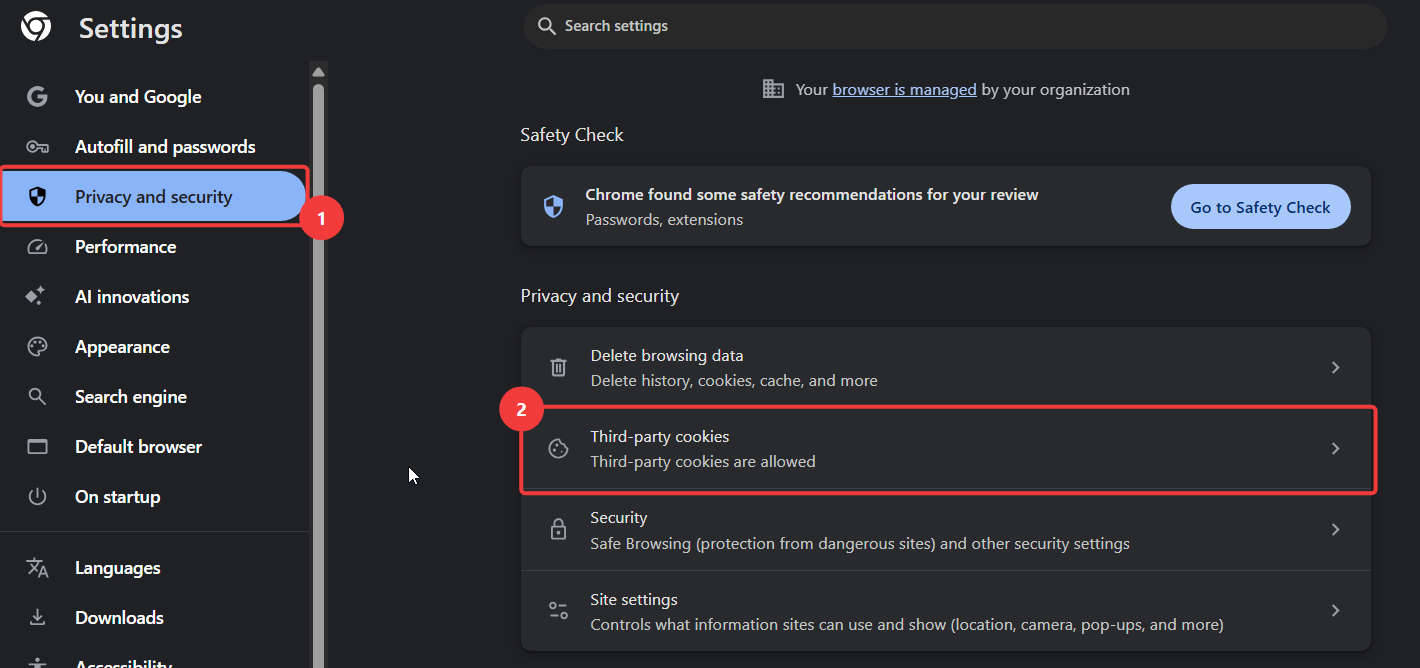Click the sidebar scrollbar up arrow
This screenshot has width=1420, height=668.
point(318,72)
